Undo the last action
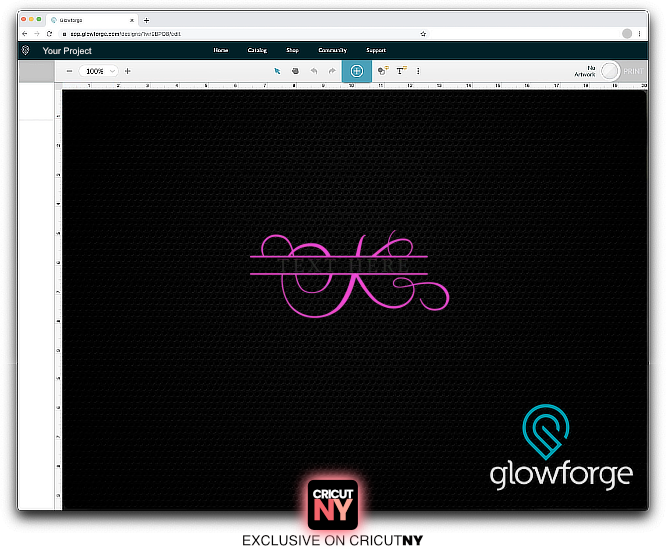The height and width of the screenshot is (552, 666). (x=314, y=71)
